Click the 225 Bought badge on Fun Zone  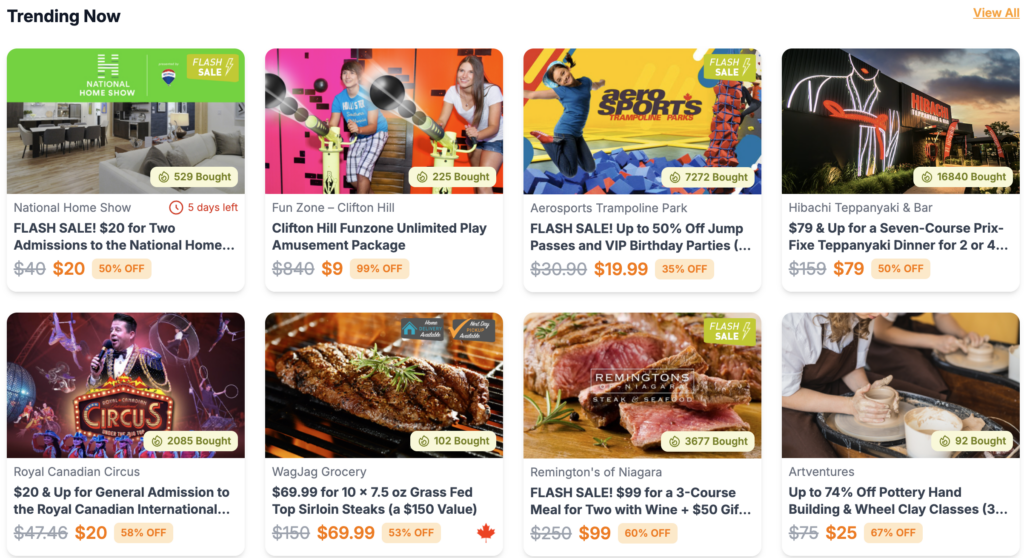pos(453,176)
